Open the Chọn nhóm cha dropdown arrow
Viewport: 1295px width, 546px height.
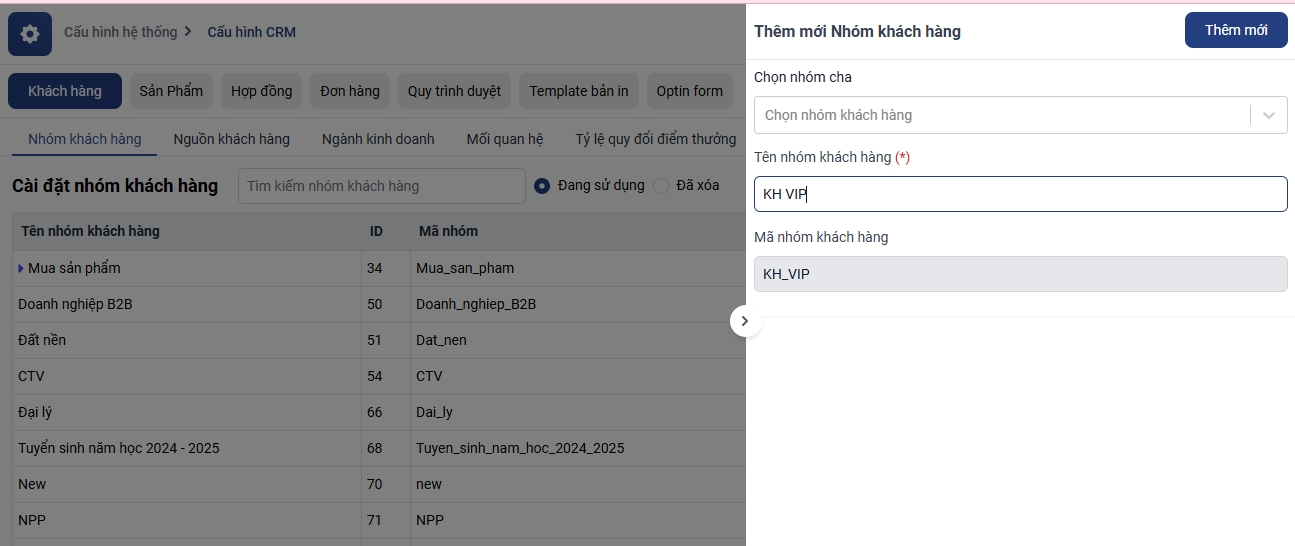click(x=1269, y=115)
